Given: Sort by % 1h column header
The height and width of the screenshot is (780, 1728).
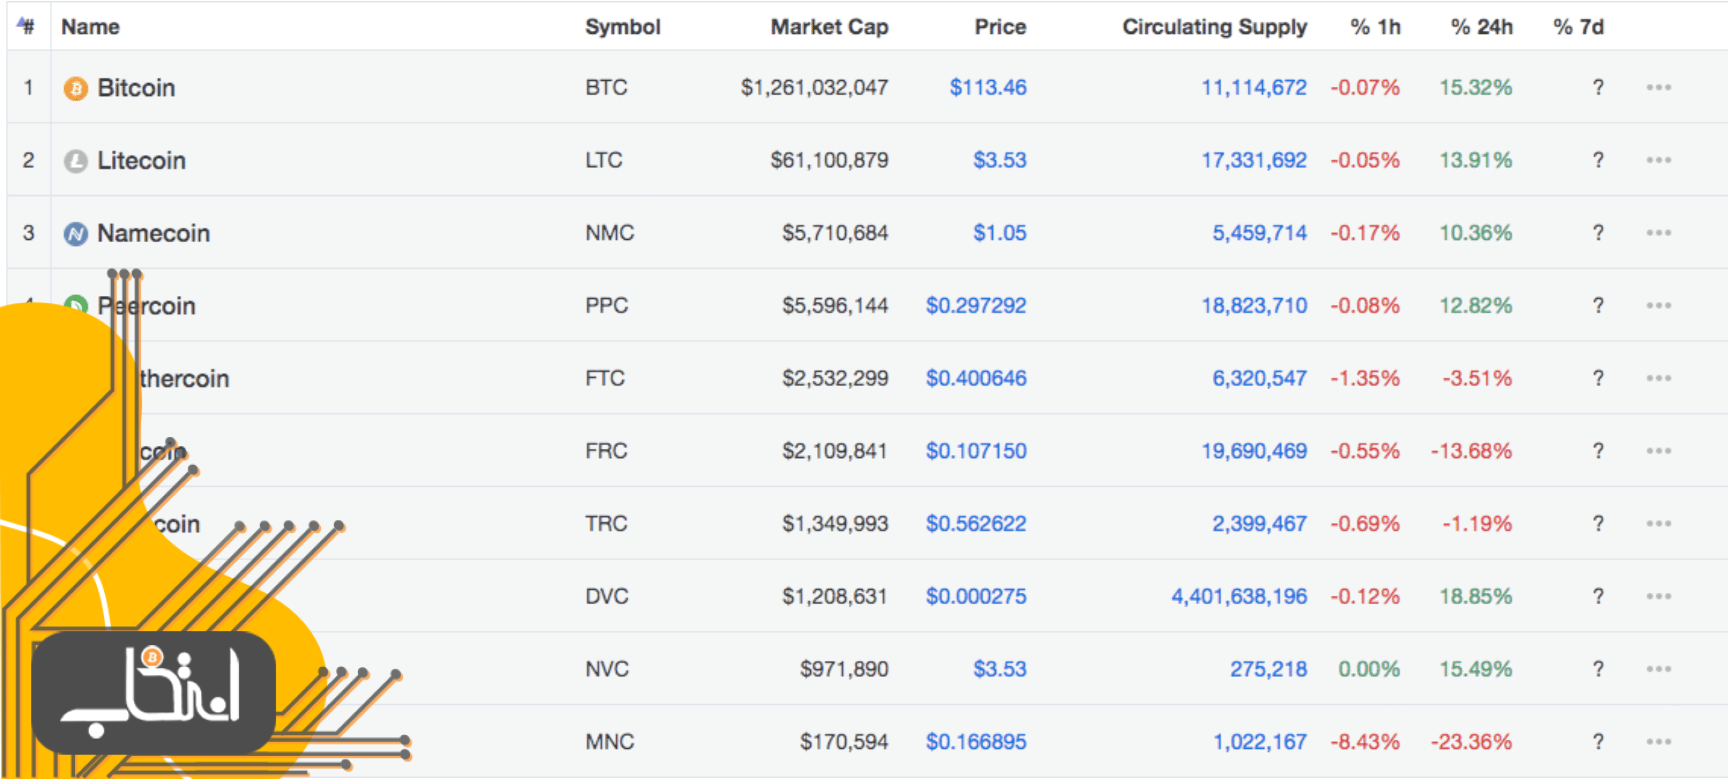Looking at the screenshot, I should tap(1375, 27).
